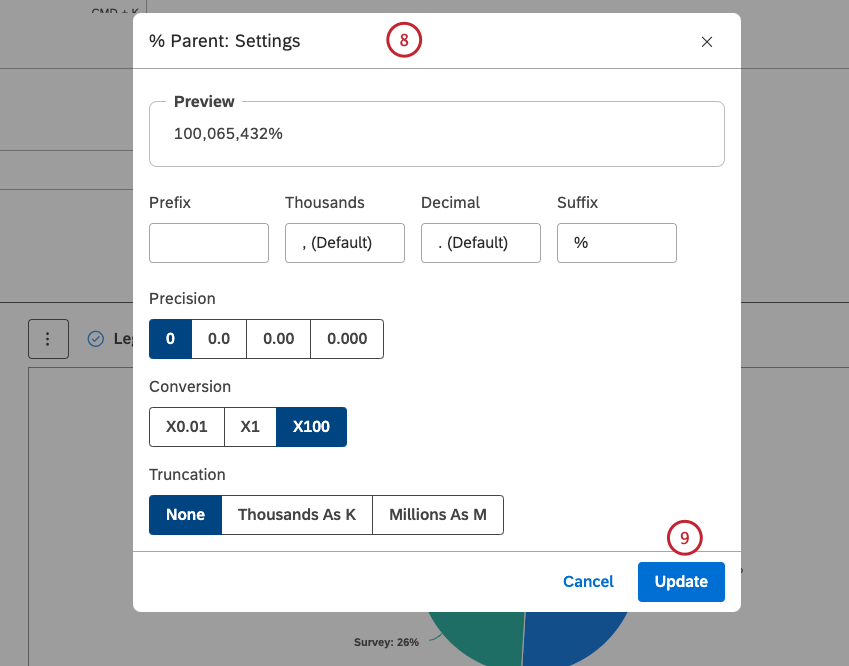Edit the Suffix field containing %
Viewport: 849px width, 666px height.
pos(616,243)
